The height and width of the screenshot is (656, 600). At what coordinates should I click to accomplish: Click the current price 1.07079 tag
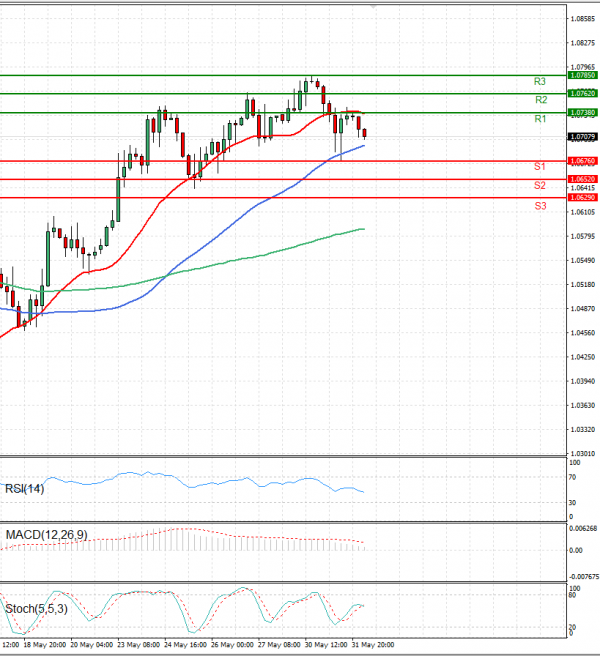coord(581,136)
